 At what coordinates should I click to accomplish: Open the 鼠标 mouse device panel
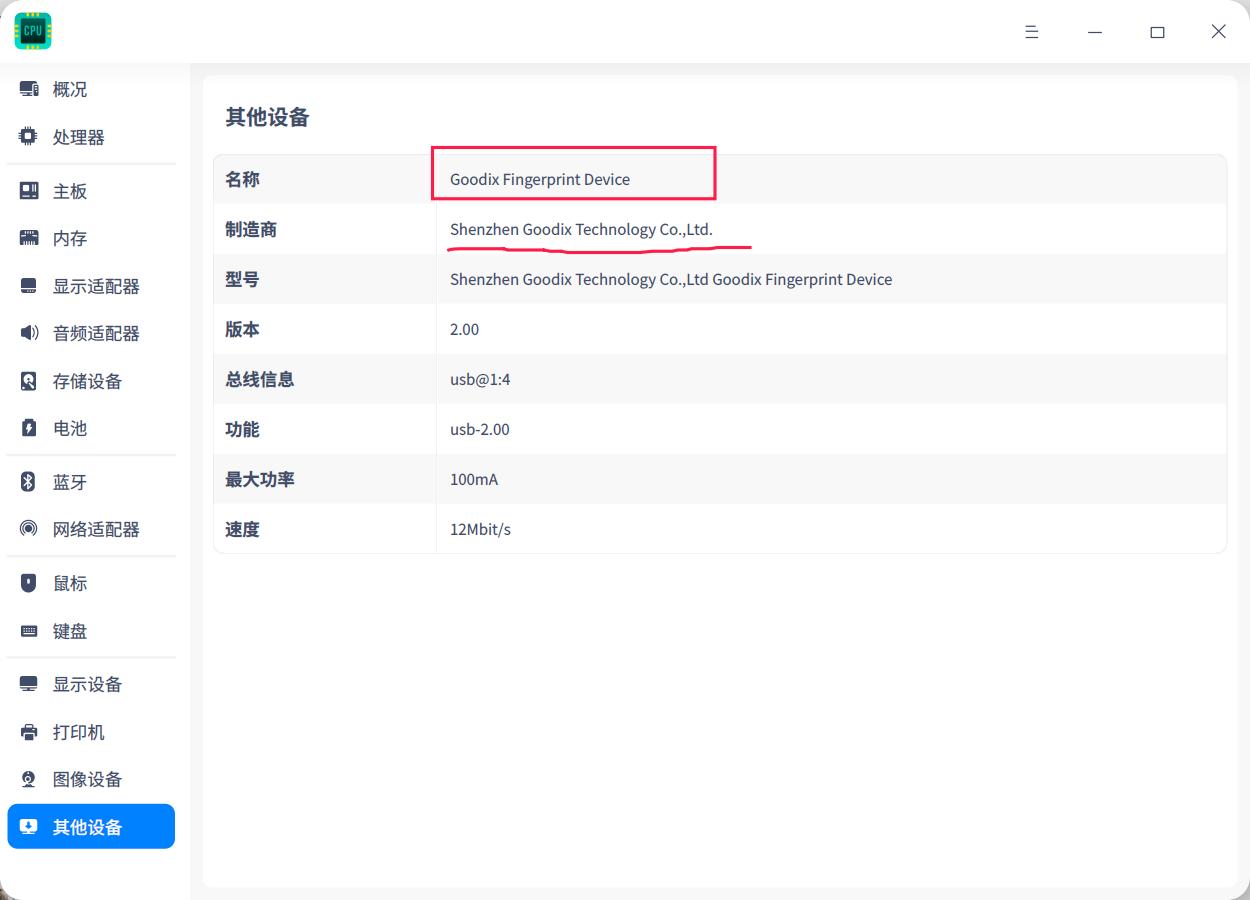click(69, 583)
